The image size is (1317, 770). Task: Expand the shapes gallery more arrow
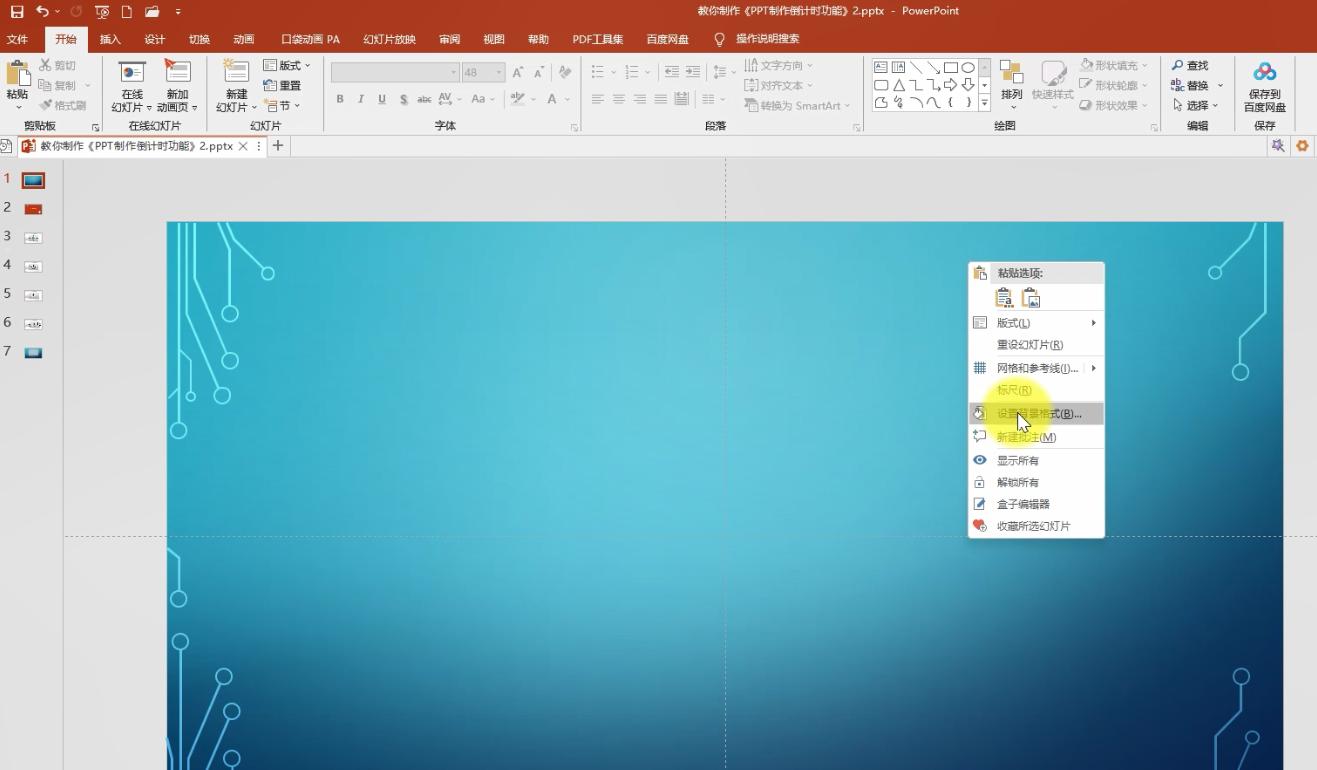(984, 103)
